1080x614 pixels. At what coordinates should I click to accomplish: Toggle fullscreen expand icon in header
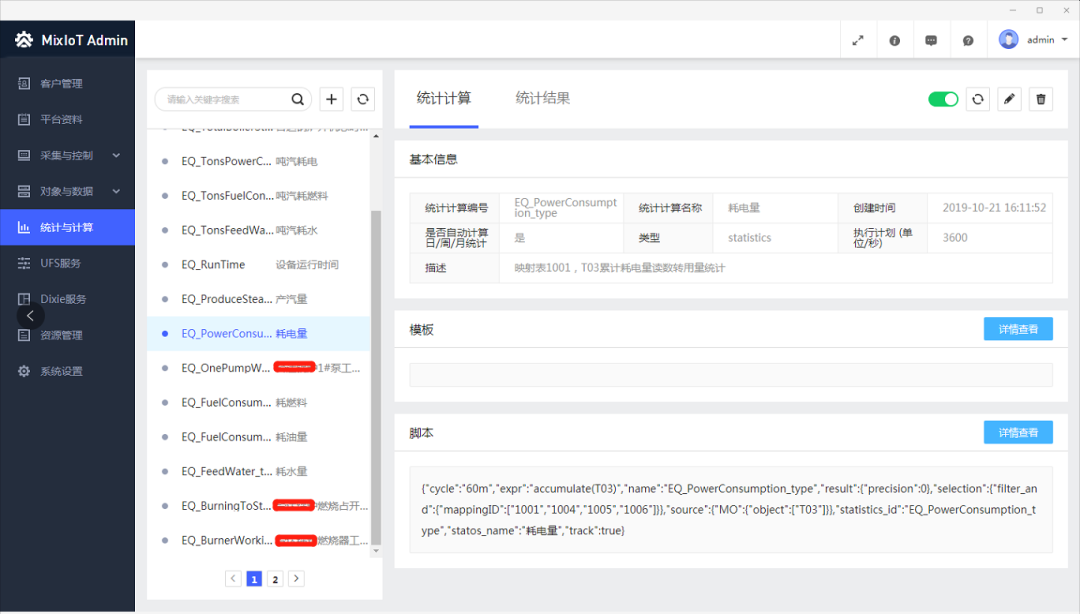click(x=857, y=41)
